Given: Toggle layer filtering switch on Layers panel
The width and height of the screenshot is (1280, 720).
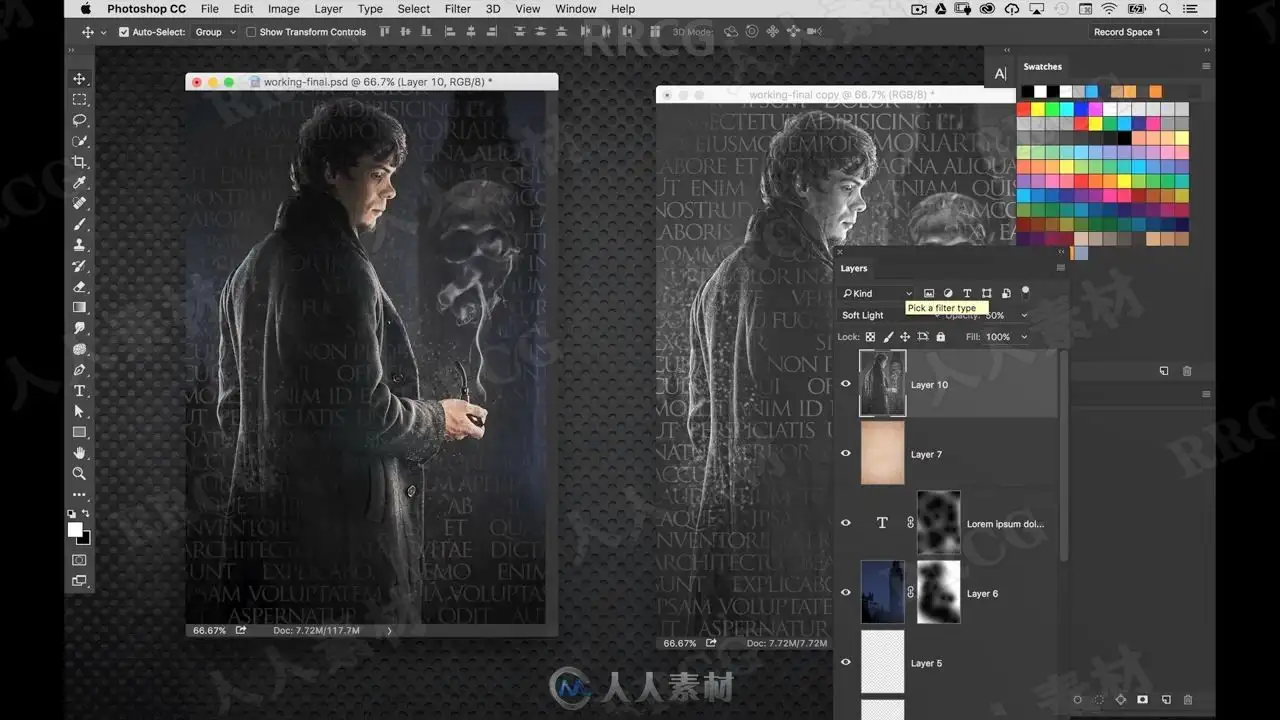Looking at the screenshot, I should 1025,292.
